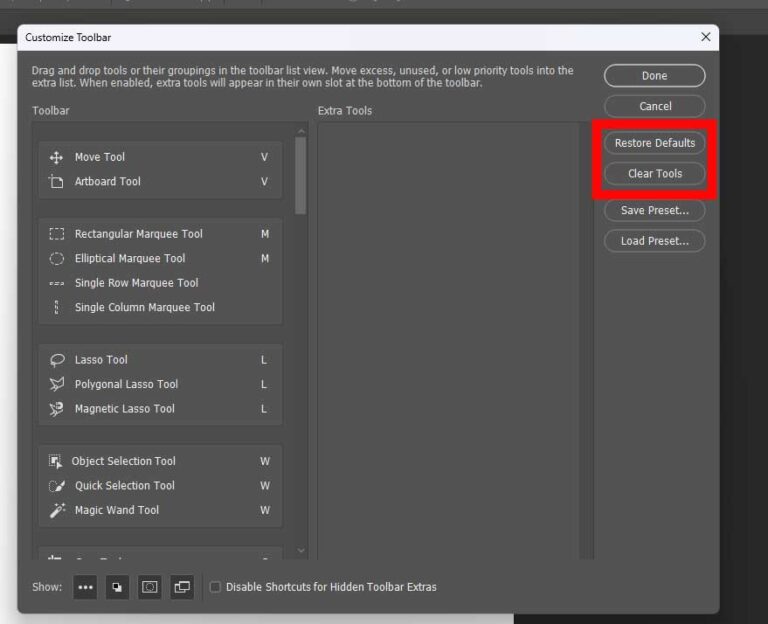Screen dimensions: 768x624
Task: Click Rectangular Marquee Tool shortcut M
Action: point(265,234)
